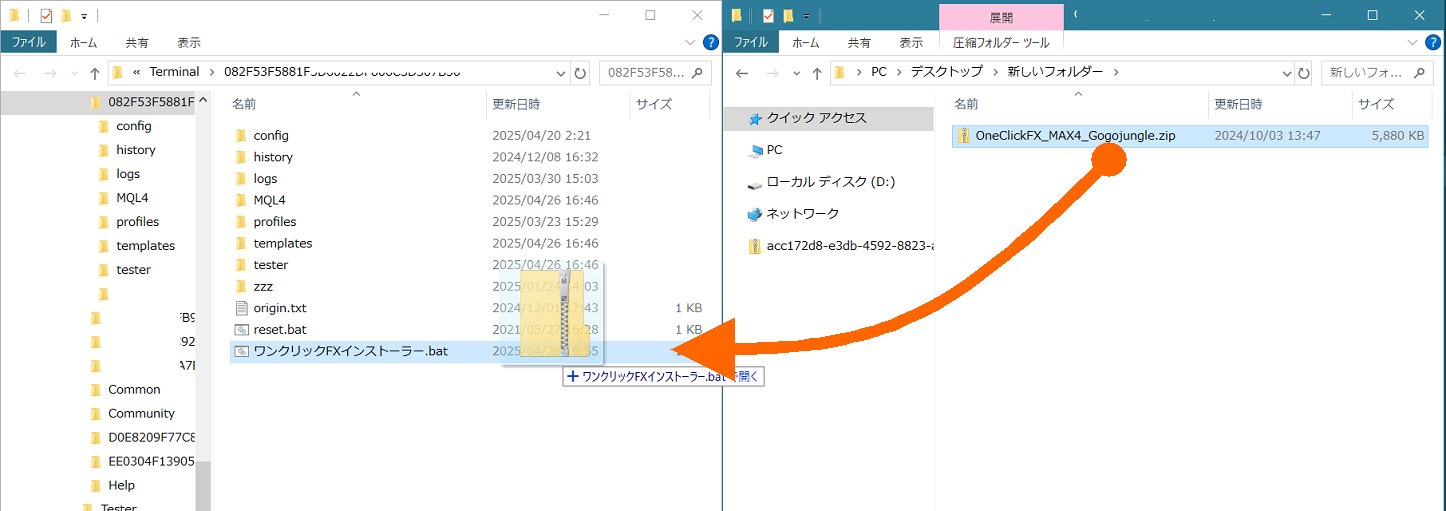This screenshot has width=1446, height=511.
Task: Click the forward arrow in left window
Action: click(x=49, y=72)
